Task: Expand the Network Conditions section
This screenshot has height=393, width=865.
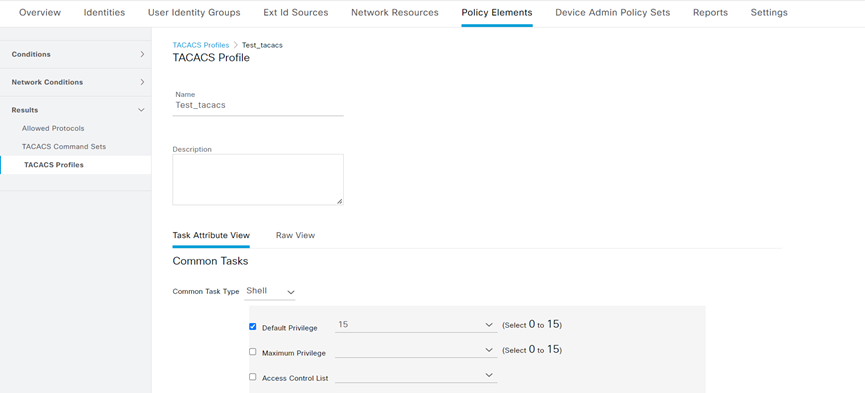Action: (76, 82)
